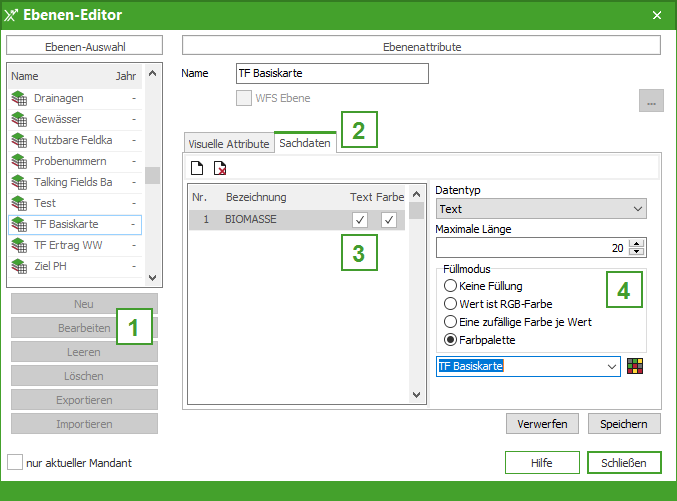Click the Speichern button
The height and width of the screenshot is (501, 677).
tap(624, 424)
